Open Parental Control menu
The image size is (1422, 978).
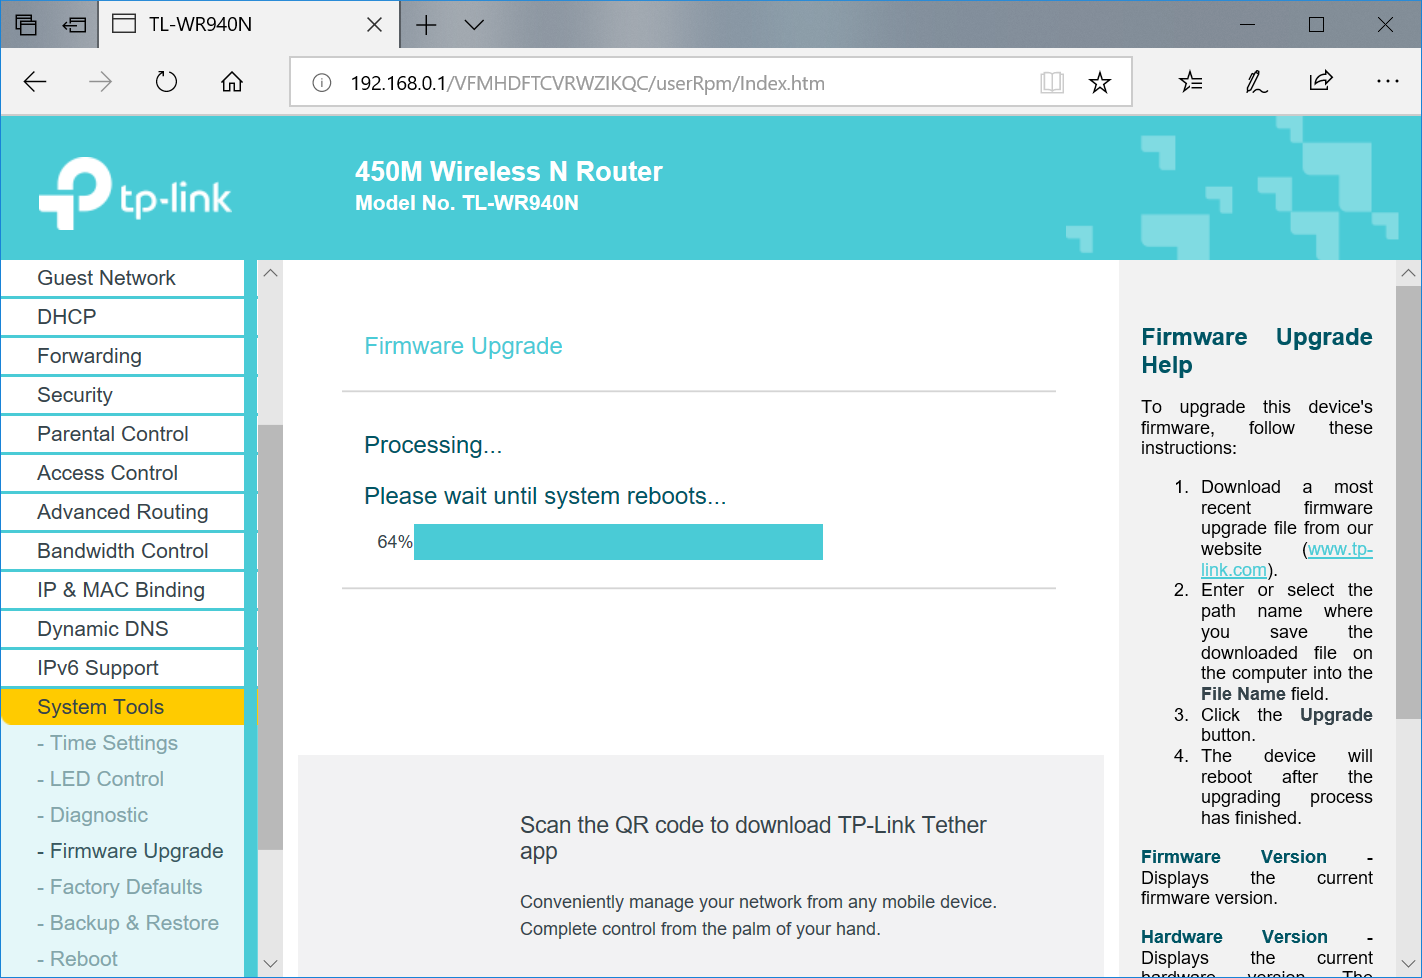click(122, 434)
